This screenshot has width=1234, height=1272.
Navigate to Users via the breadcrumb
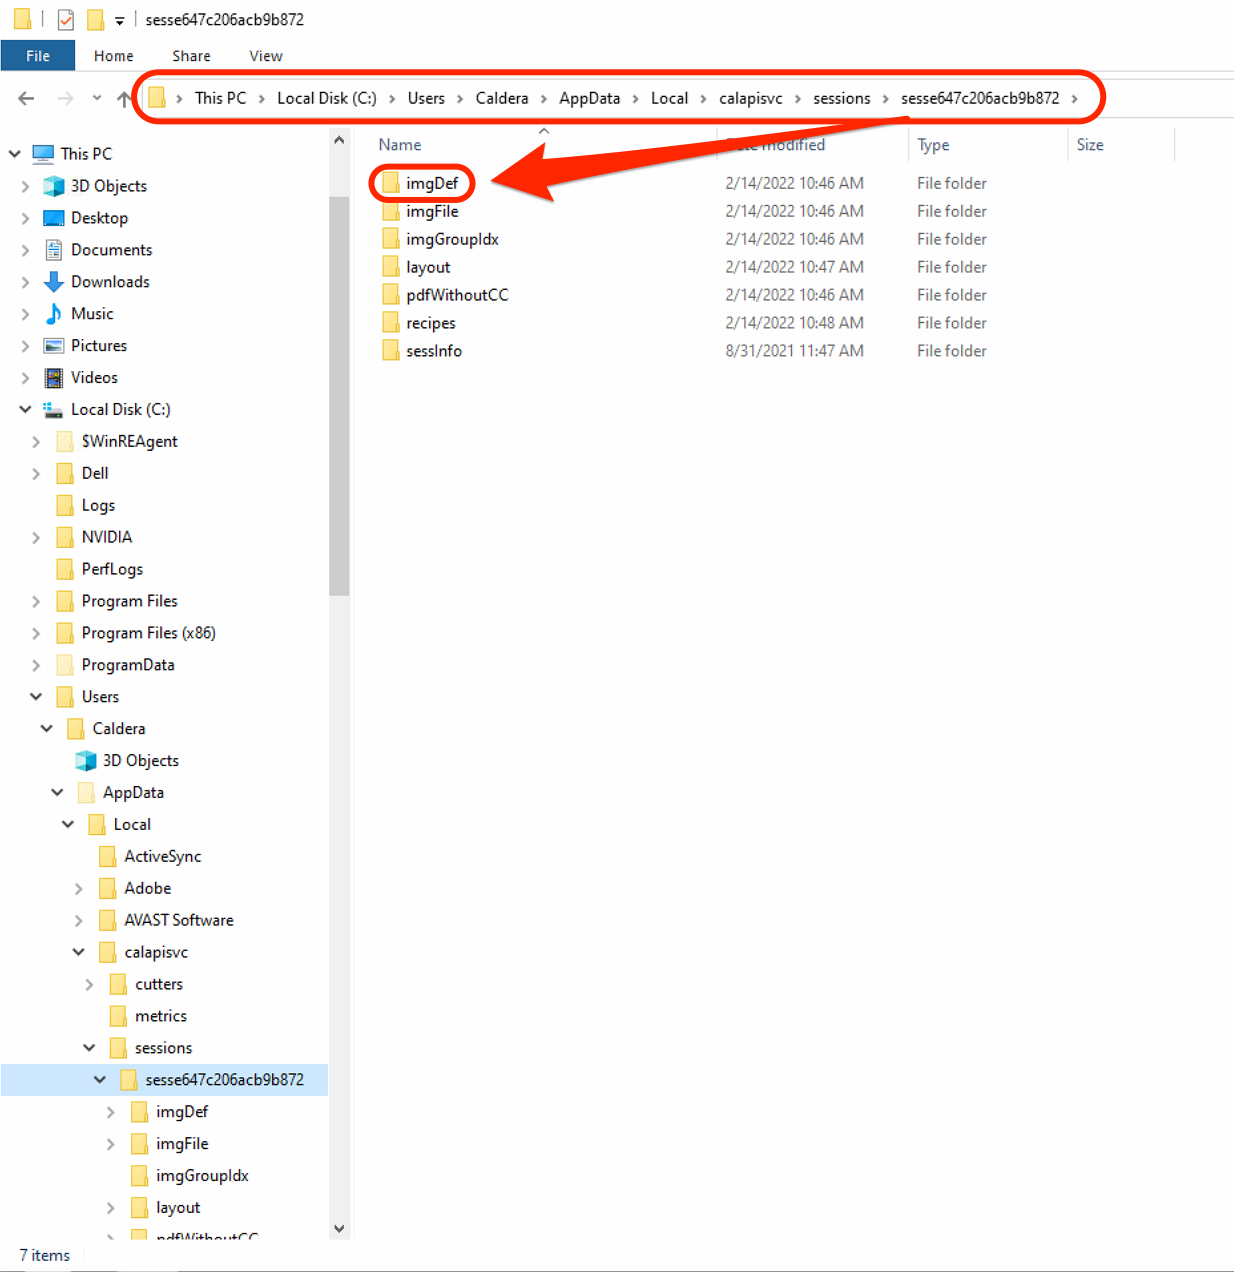coord(426,98)
